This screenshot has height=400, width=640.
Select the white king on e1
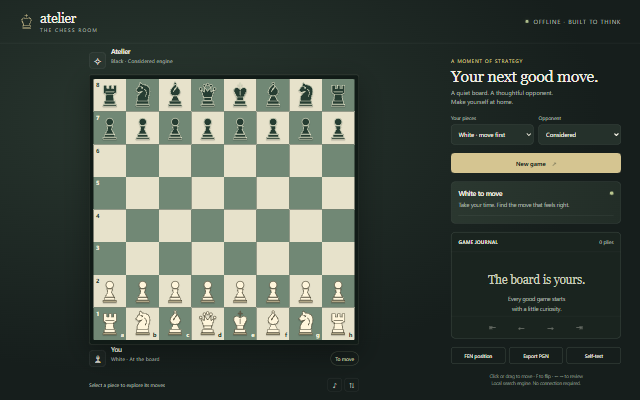tap(240, 324)
